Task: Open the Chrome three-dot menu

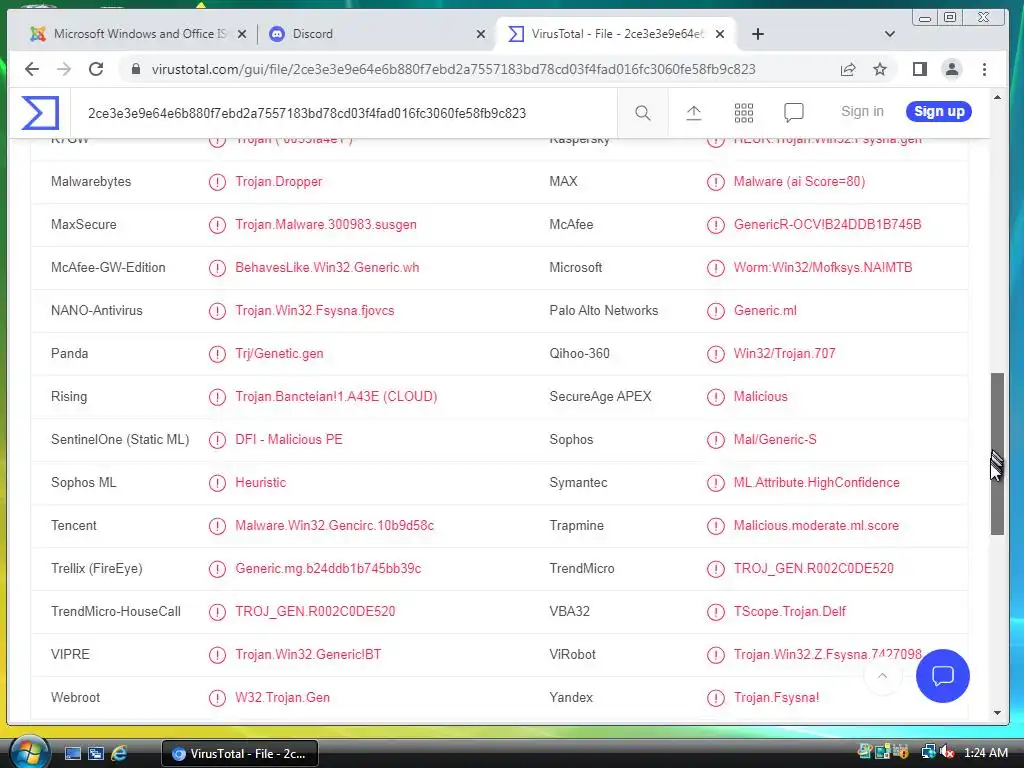Action: pyautogui.click(x=984, y=69)
